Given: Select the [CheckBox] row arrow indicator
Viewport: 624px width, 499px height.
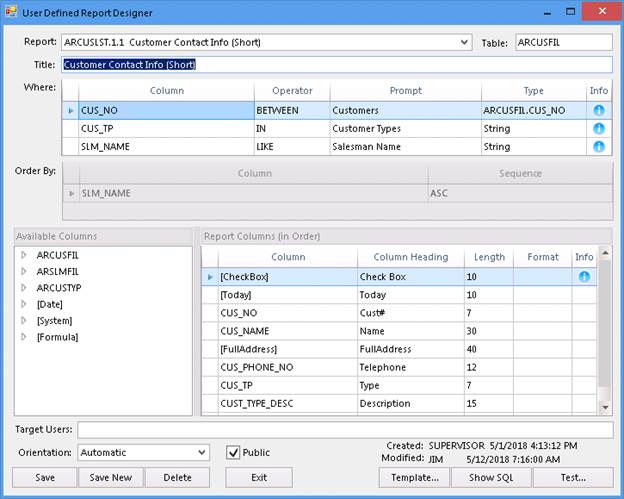Looking at the screenshot, I should [210, 277].
